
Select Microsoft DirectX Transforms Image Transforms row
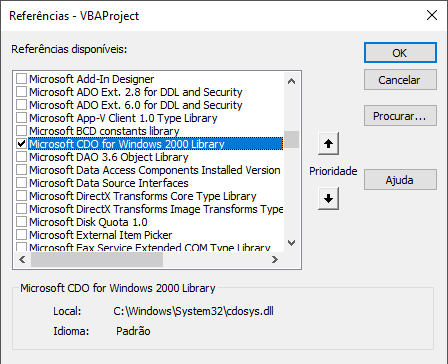click(156, 209)
